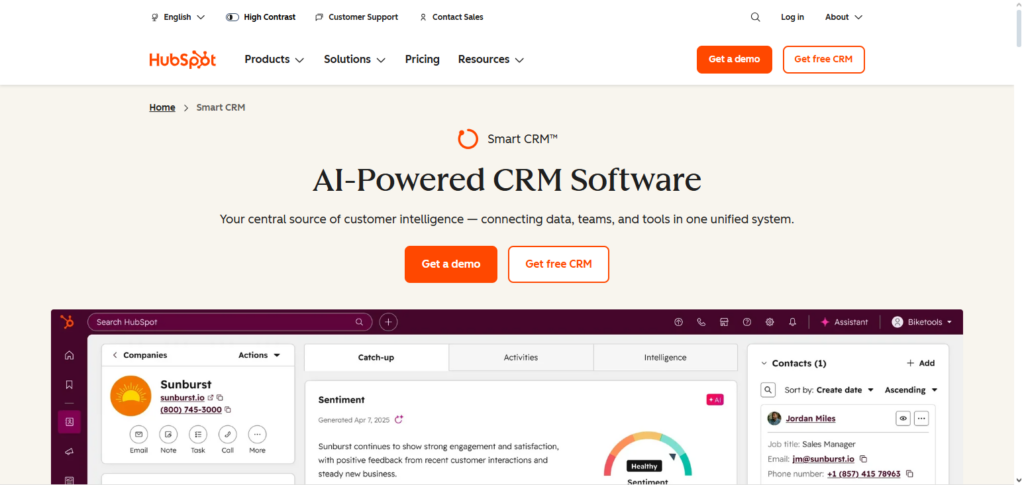
Task: Click the Task icon under Sunburst
Action: pos(198,434)
